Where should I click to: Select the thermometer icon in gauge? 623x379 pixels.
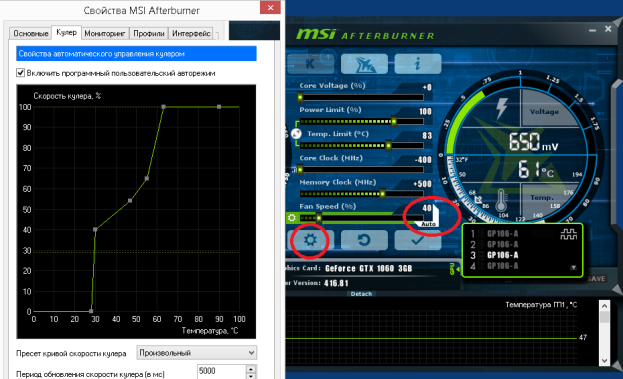501,200
